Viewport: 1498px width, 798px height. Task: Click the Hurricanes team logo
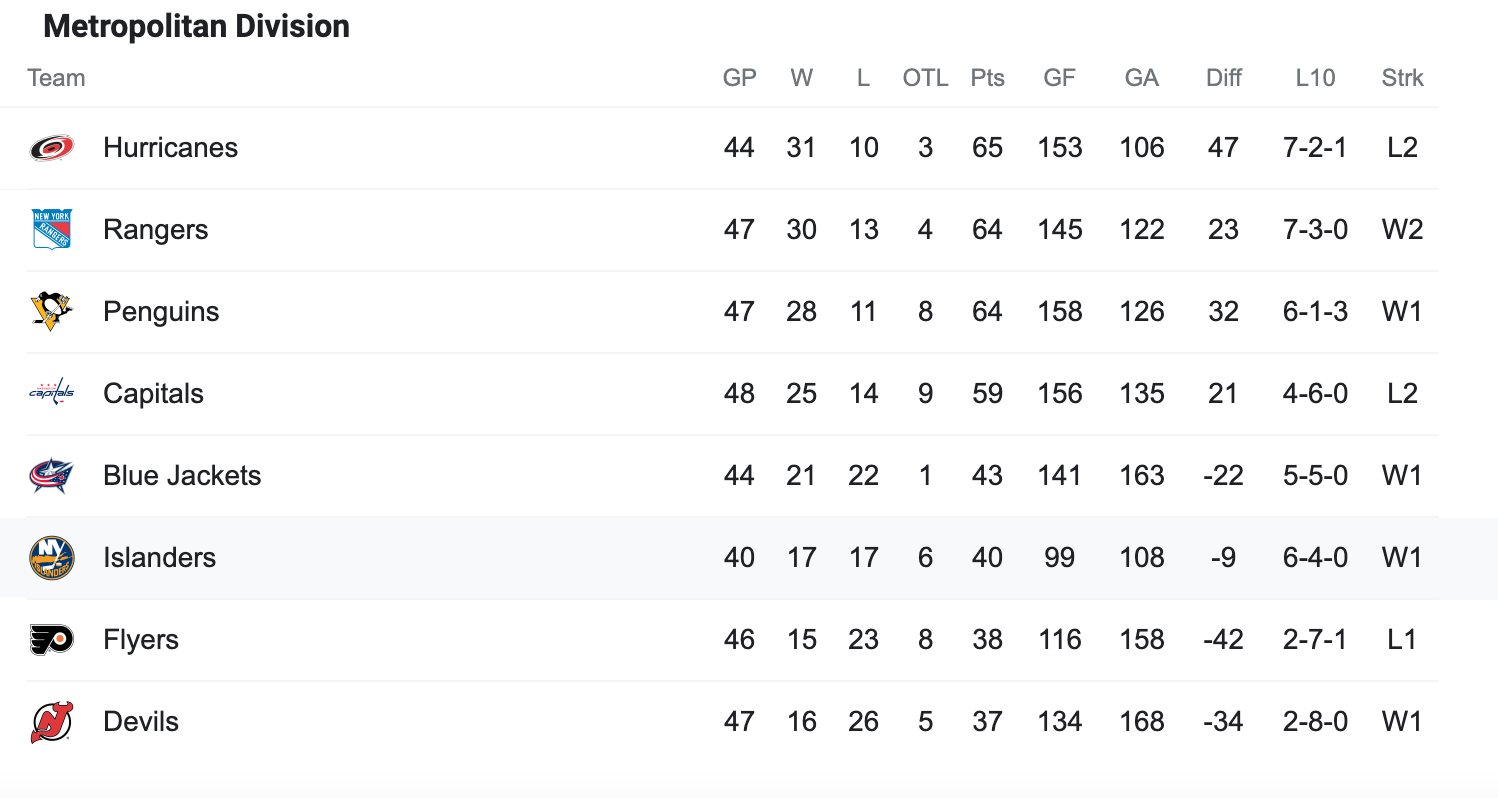[x=51, y=148]
